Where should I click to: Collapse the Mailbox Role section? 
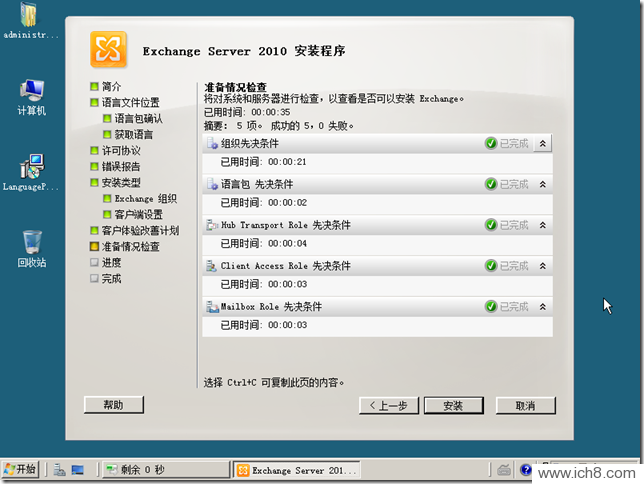(543, 307)
